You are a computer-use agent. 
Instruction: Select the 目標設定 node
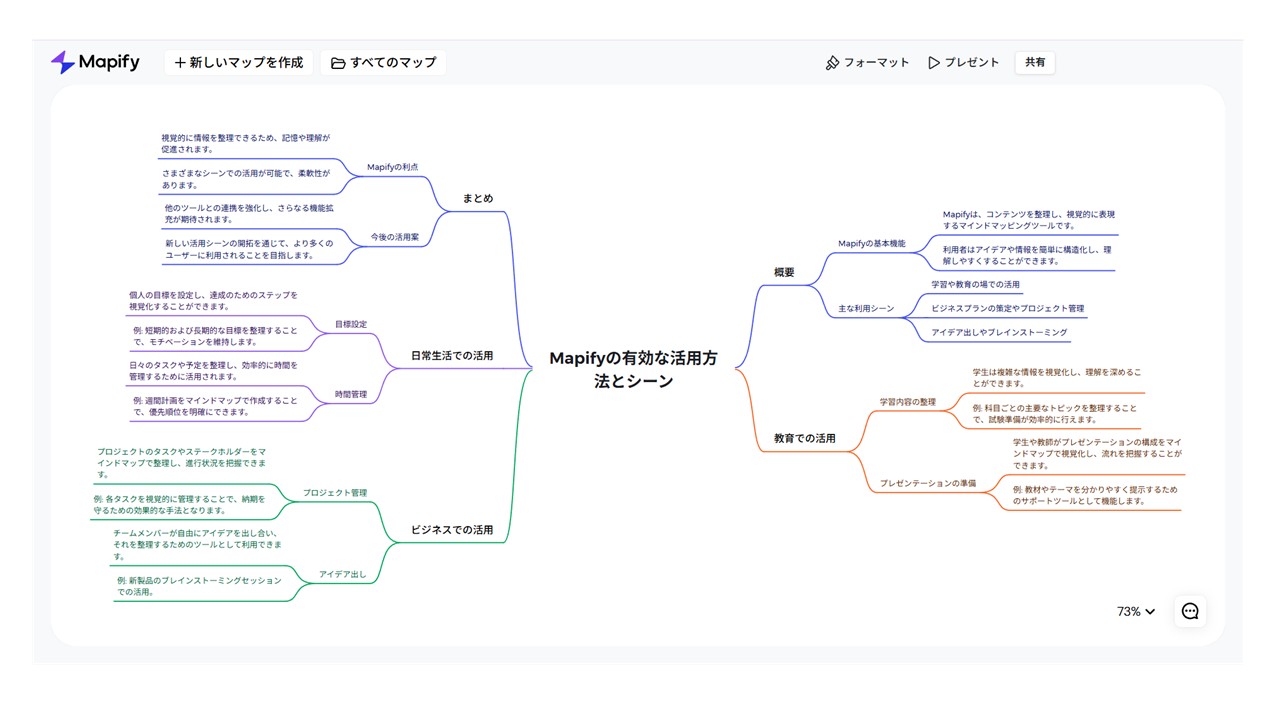tap(351, 324)
